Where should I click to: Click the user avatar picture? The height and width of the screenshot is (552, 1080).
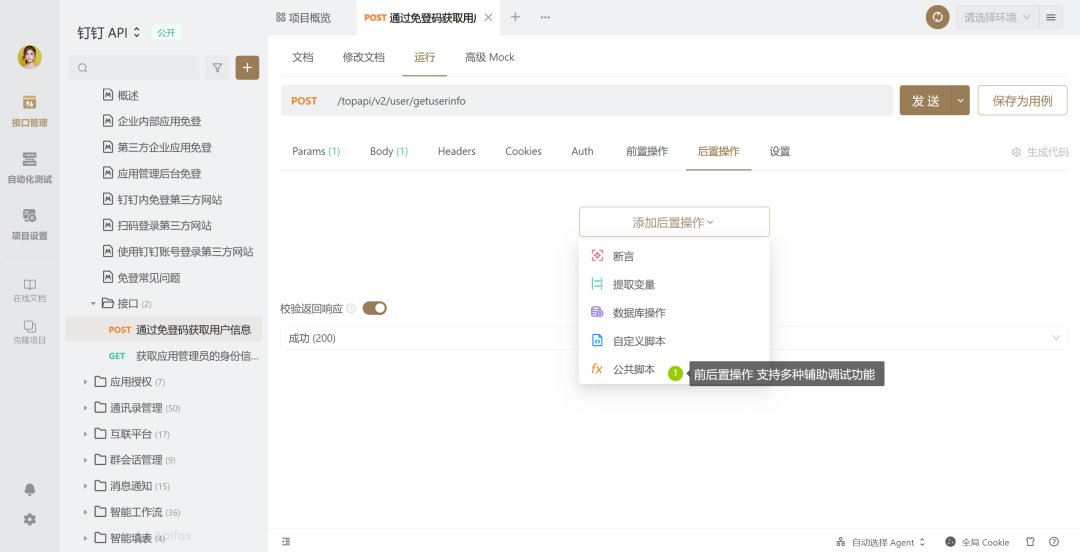pos(30,57)
